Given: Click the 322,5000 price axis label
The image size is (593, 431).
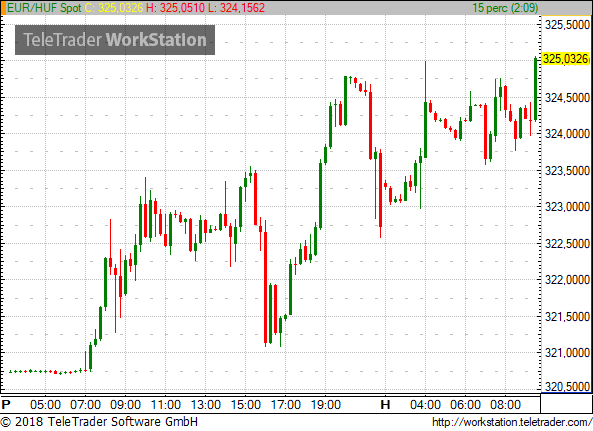Looking at the screenshot, I should (567, 244).
